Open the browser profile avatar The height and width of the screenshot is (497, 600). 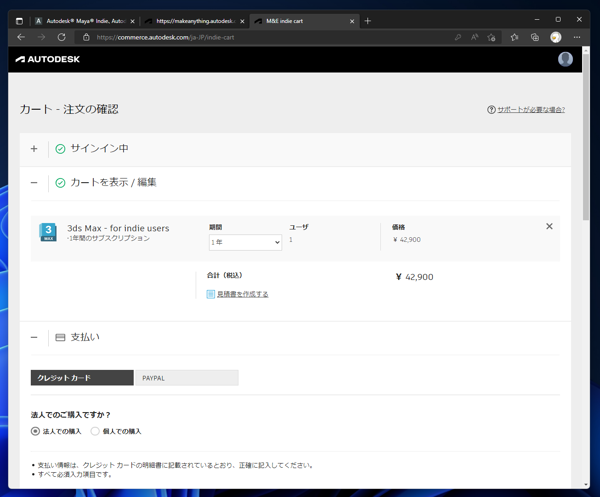point(556,37)
